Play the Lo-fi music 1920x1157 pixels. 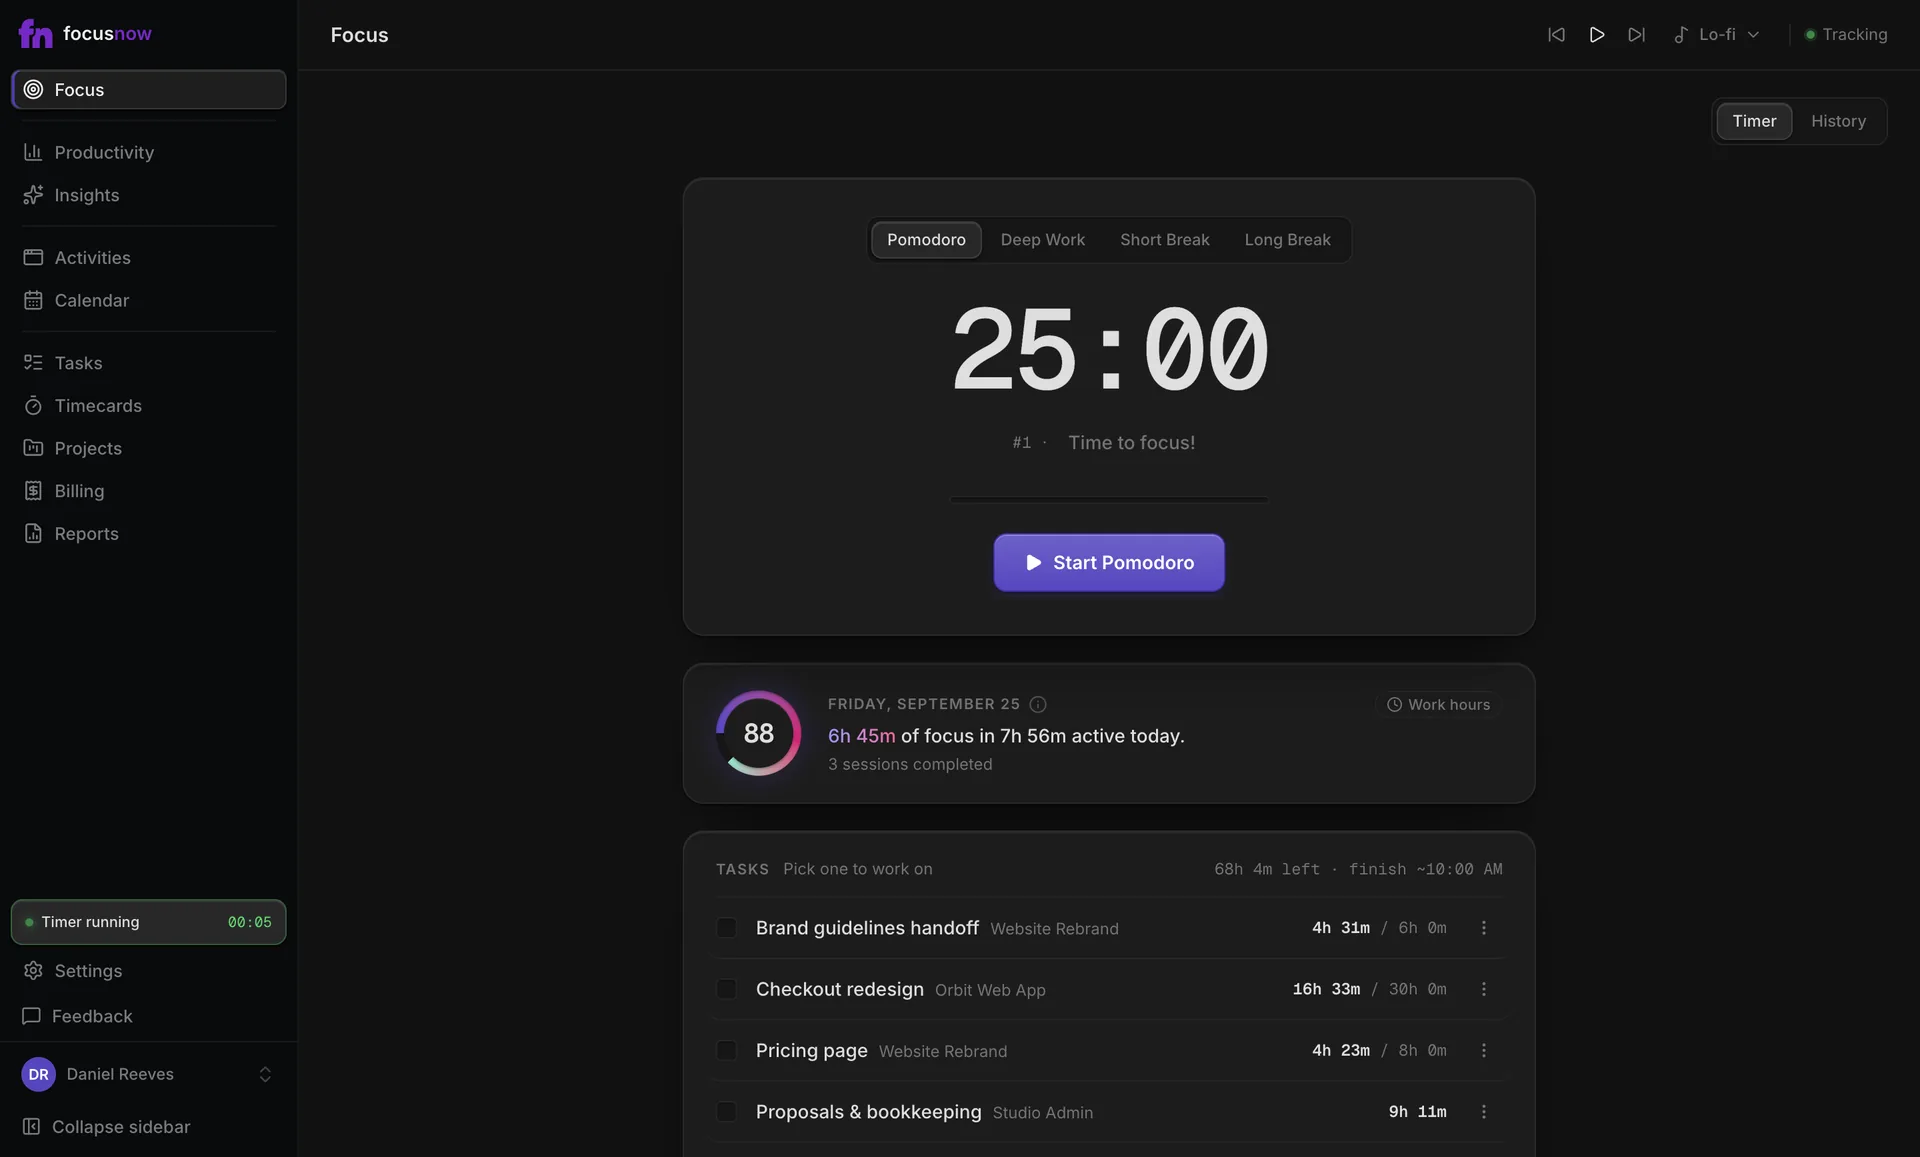pos(1597,34)
